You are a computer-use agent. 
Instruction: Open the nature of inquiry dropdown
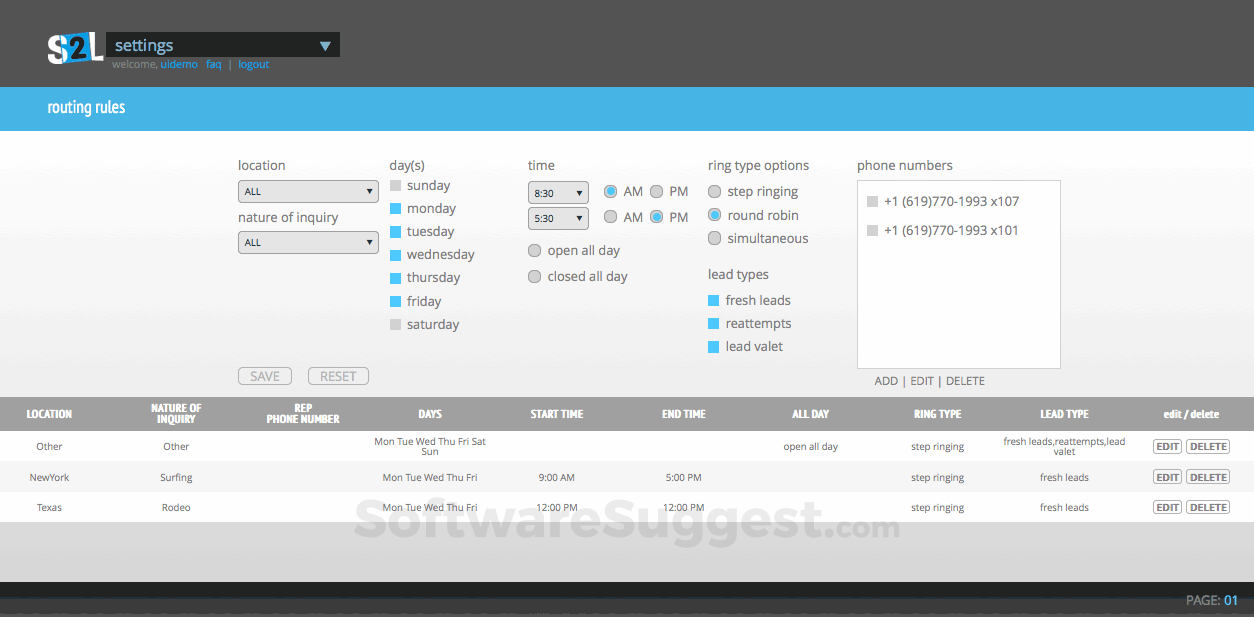pyautogui.click(x=308, y=242)
